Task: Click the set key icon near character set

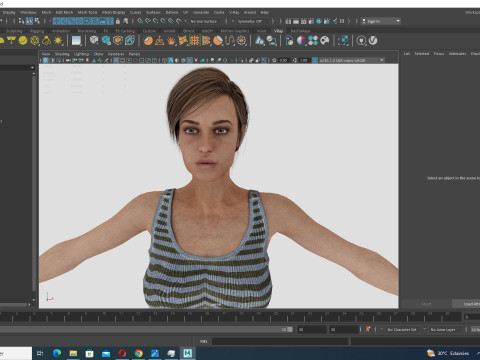Action: click(368, 329)
